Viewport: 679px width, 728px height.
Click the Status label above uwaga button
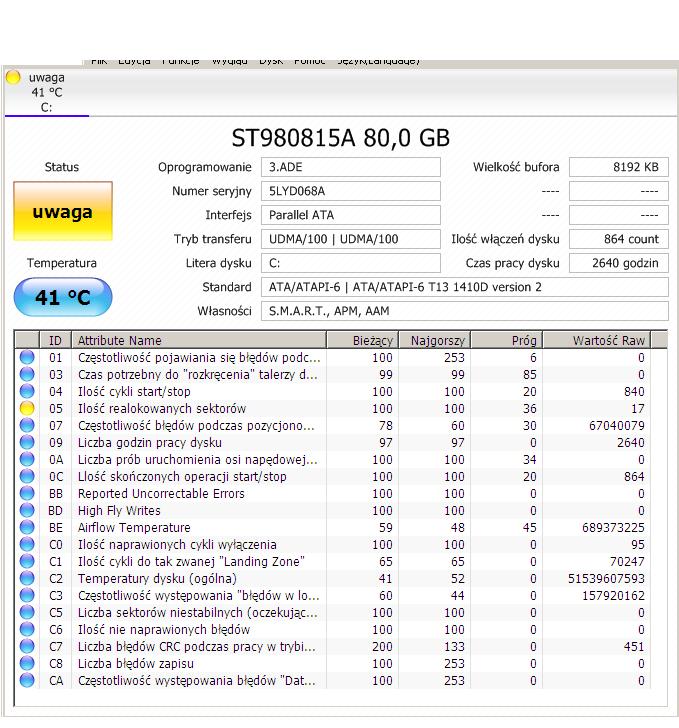click(x=62, y=167)
